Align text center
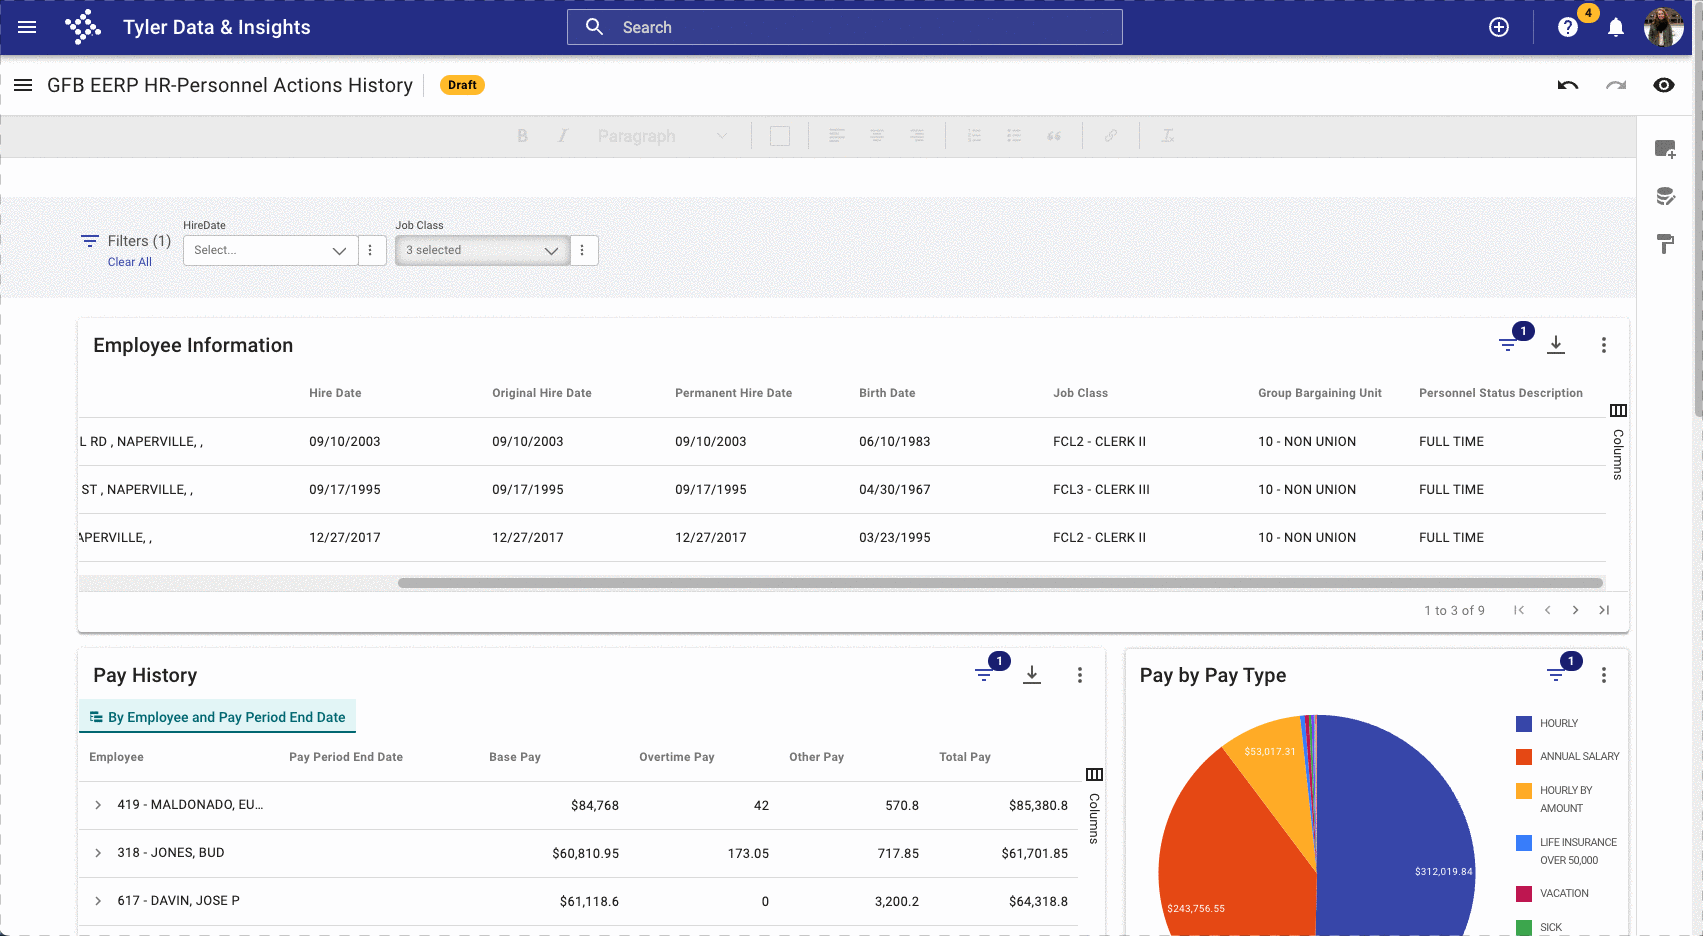Screen dimensions: 1703x936 (x=877, y=136)
